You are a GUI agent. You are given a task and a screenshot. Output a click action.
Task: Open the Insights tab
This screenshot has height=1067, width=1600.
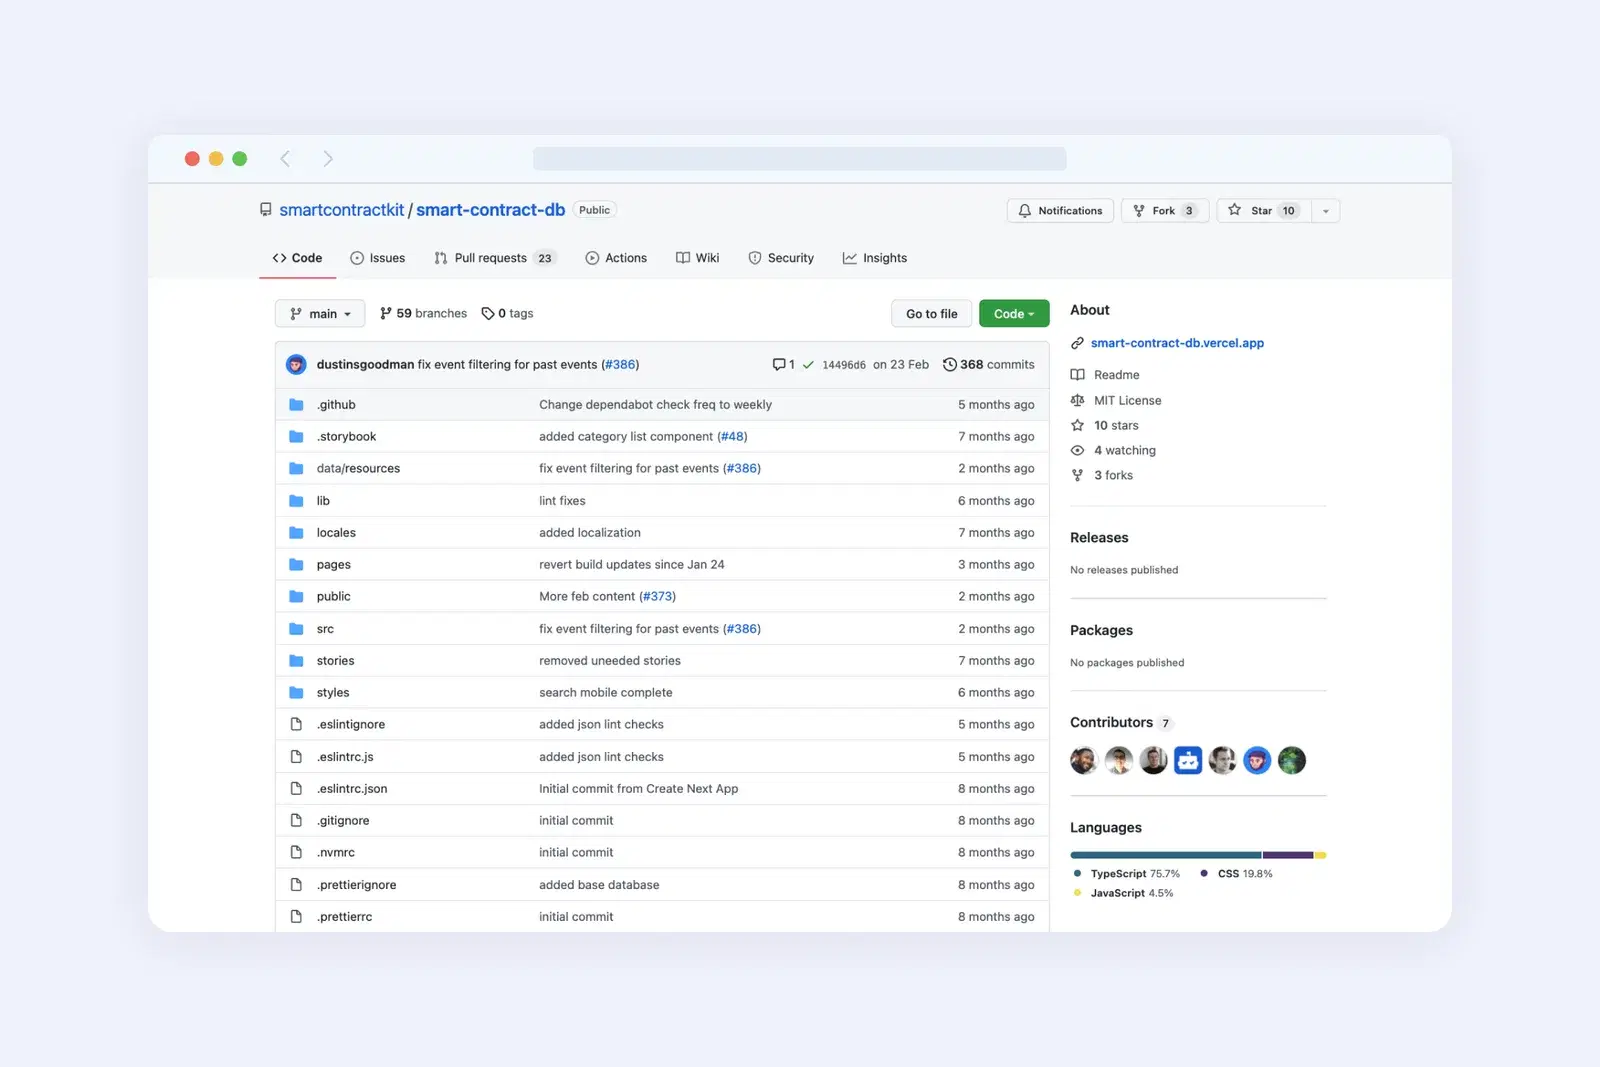(x=875, y=258)
